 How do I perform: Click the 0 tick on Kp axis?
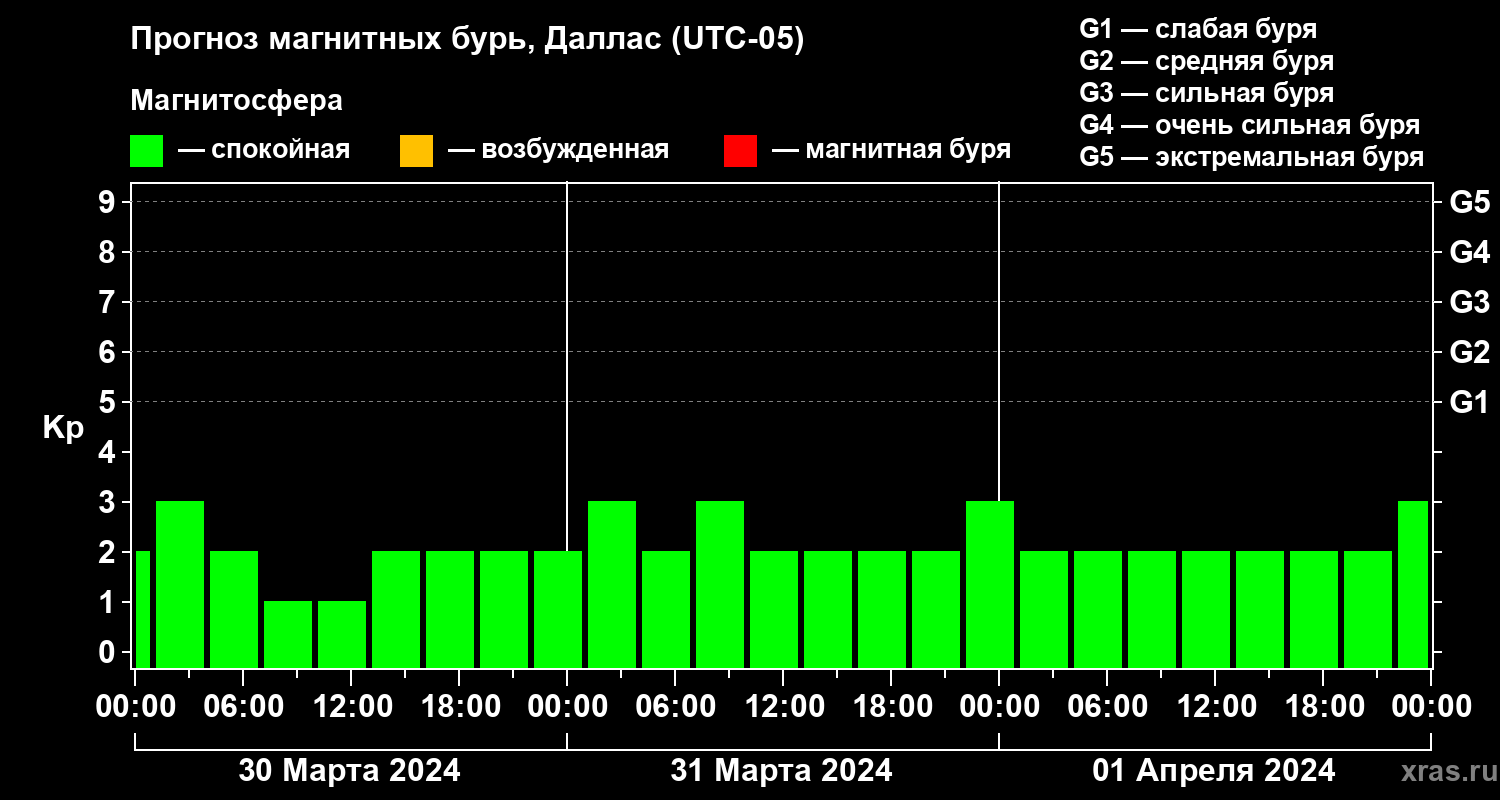click(x=108, y=652)
